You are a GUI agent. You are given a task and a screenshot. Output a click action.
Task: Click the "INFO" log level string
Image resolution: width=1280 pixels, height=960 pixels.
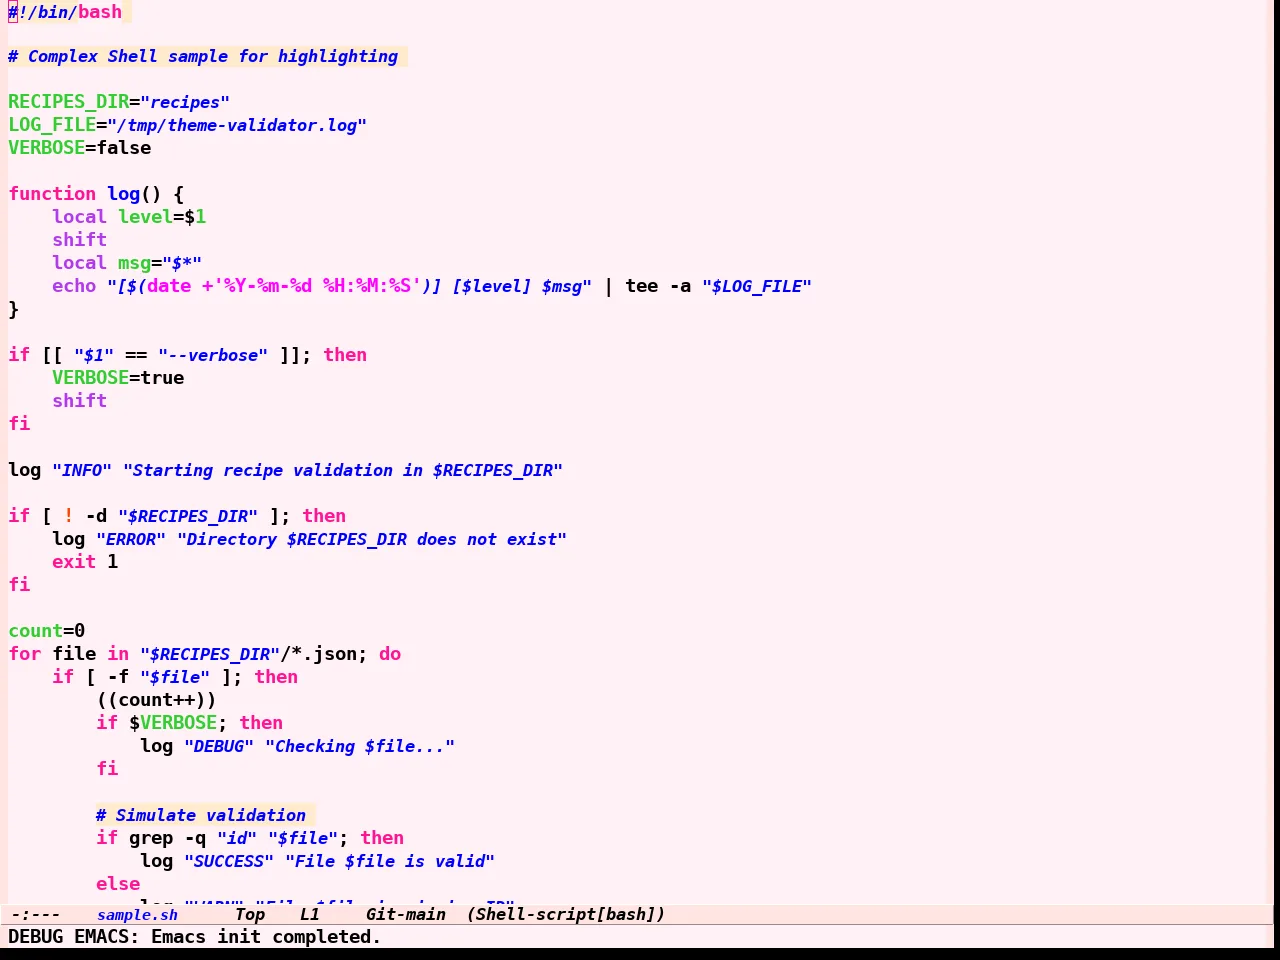[82, 470]
